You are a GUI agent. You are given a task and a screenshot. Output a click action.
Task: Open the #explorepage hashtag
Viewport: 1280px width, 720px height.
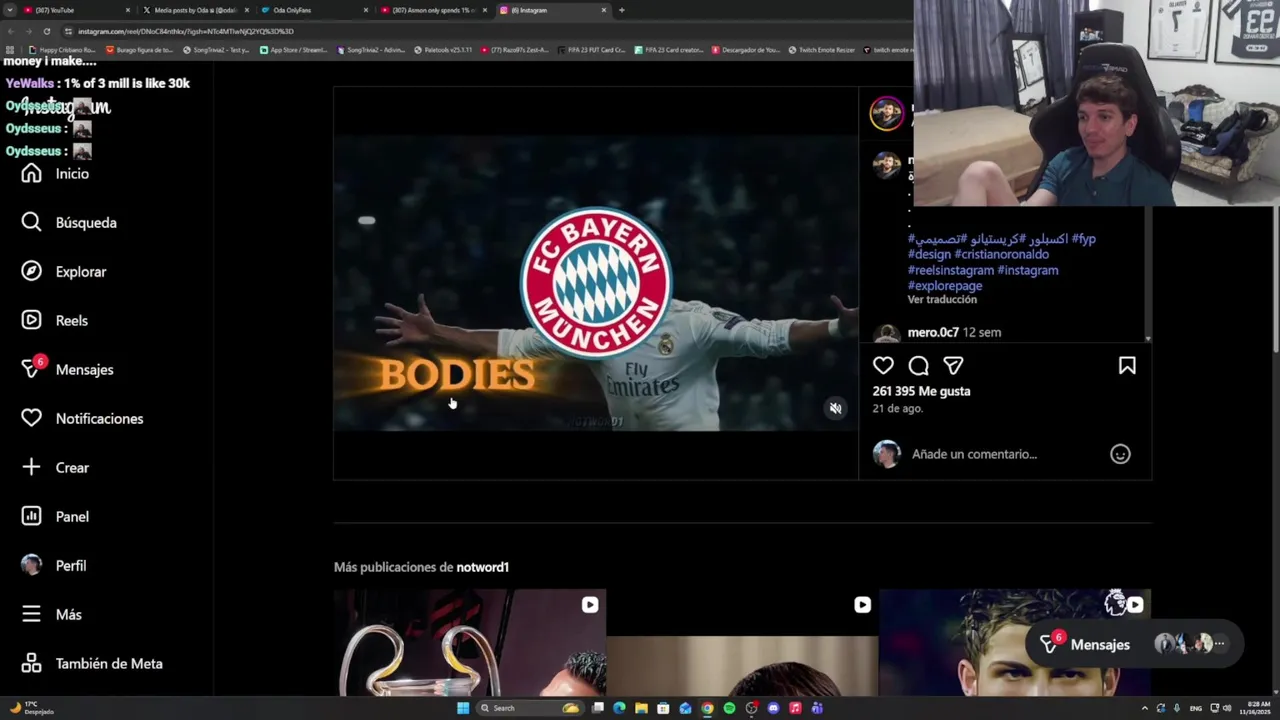coord(945,286)
